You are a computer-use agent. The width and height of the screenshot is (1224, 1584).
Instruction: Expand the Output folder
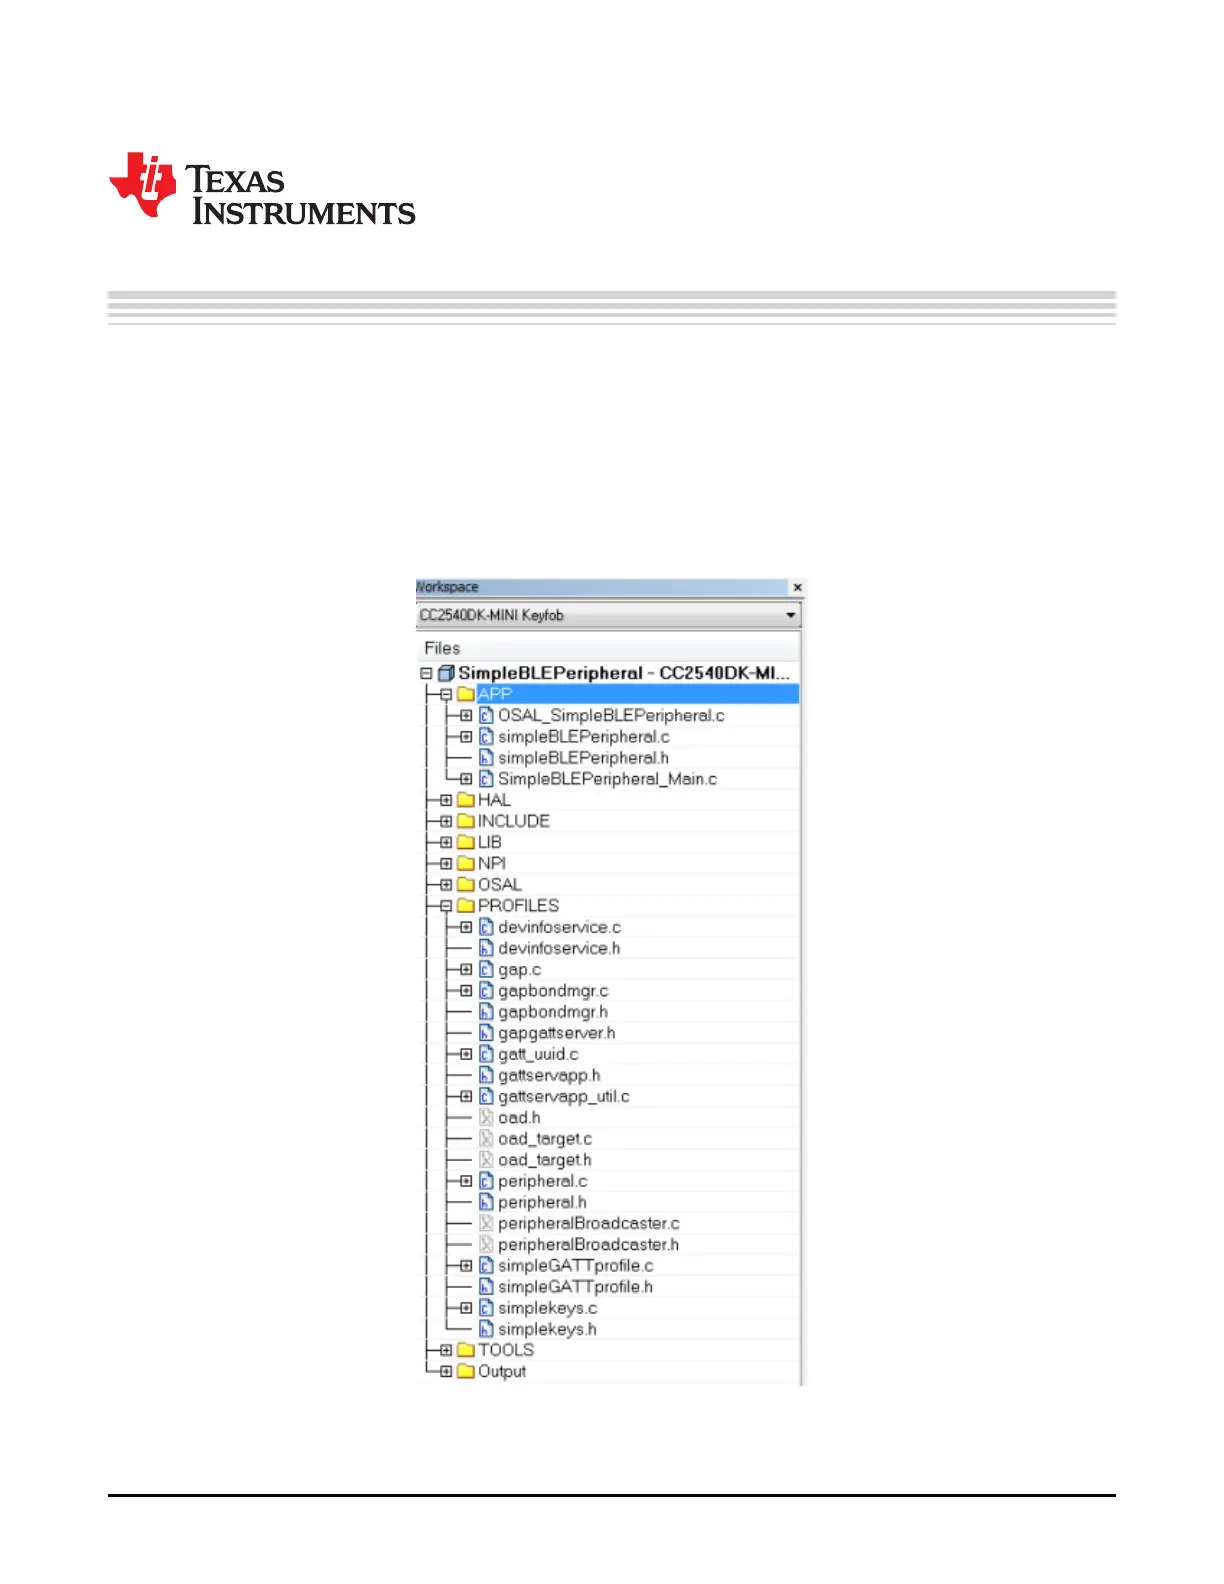point(446,1371)
